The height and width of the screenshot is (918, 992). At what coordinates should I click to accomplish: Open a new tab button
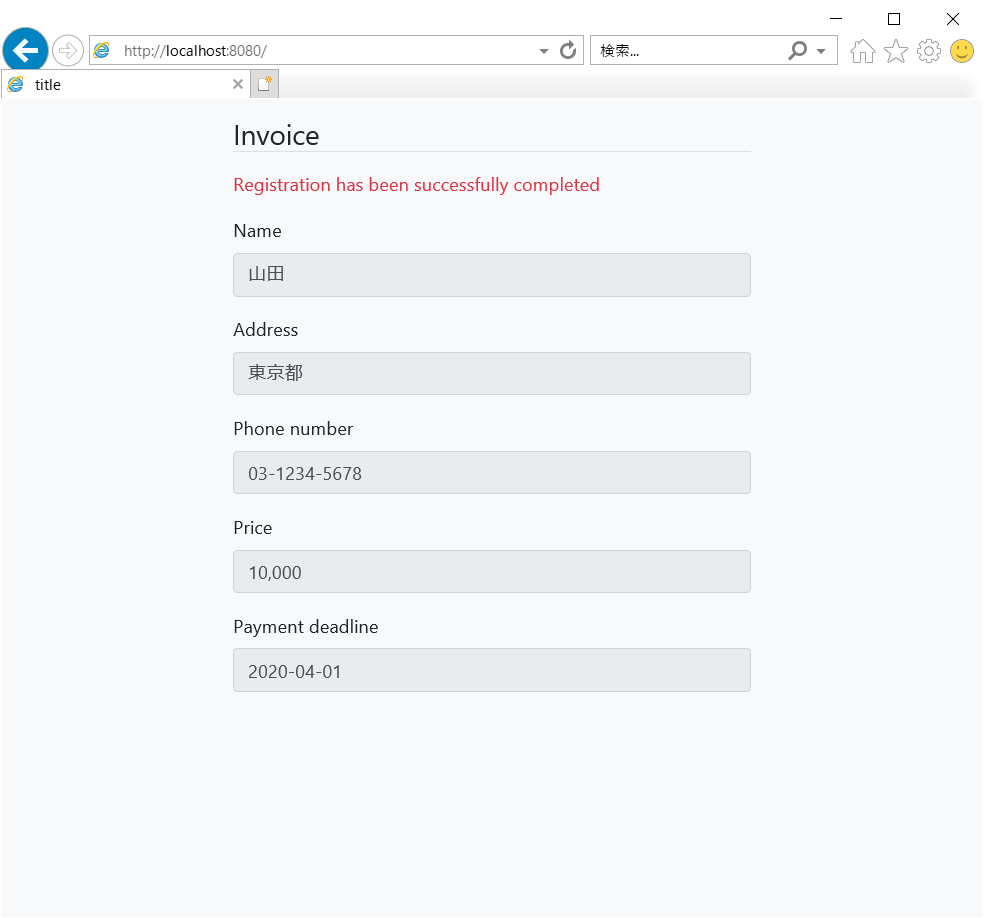point(264,84)
